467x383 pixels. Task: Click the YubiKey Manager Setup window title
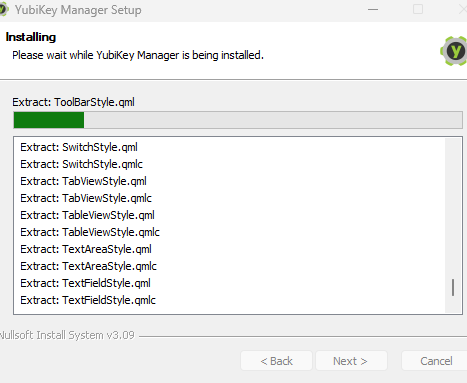click(78, 10)
